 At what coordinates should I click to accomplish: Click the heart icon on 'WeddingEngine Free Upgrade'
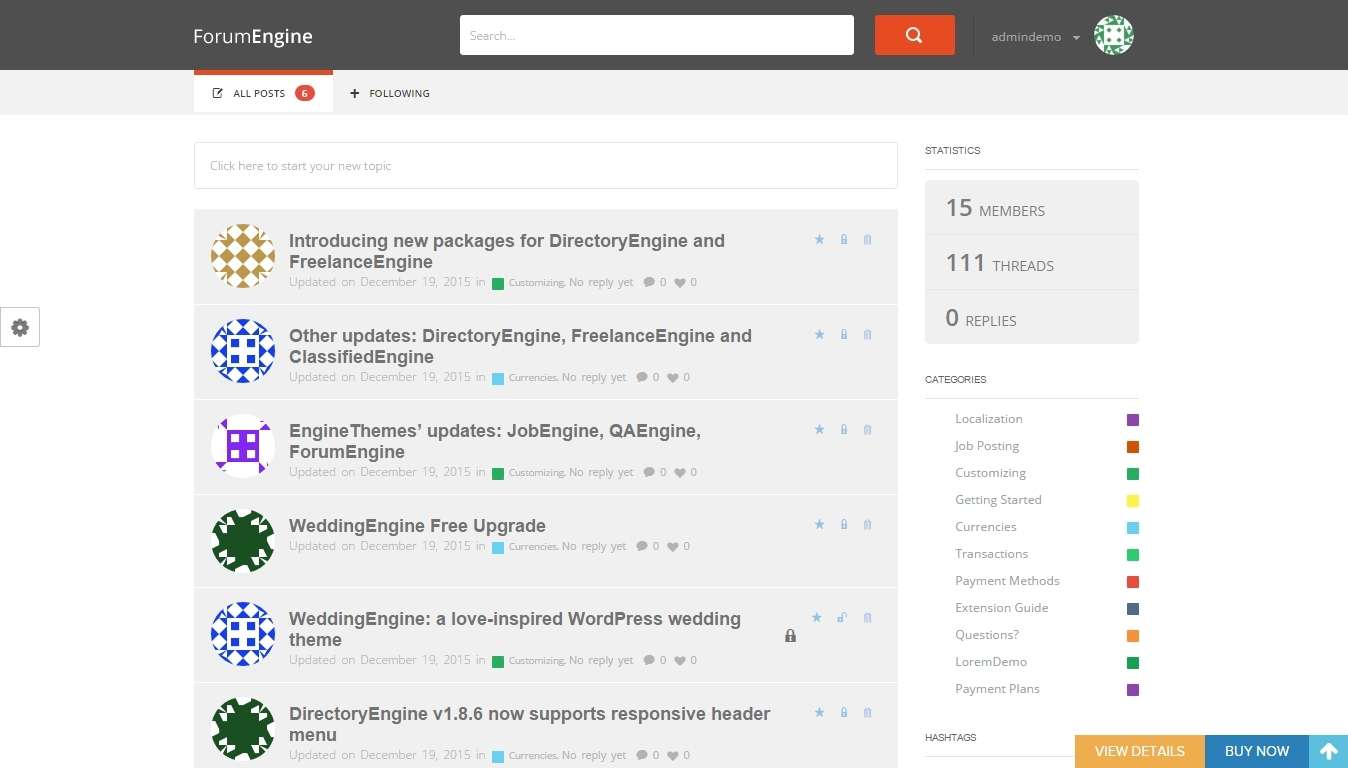(x=673, y=547)
